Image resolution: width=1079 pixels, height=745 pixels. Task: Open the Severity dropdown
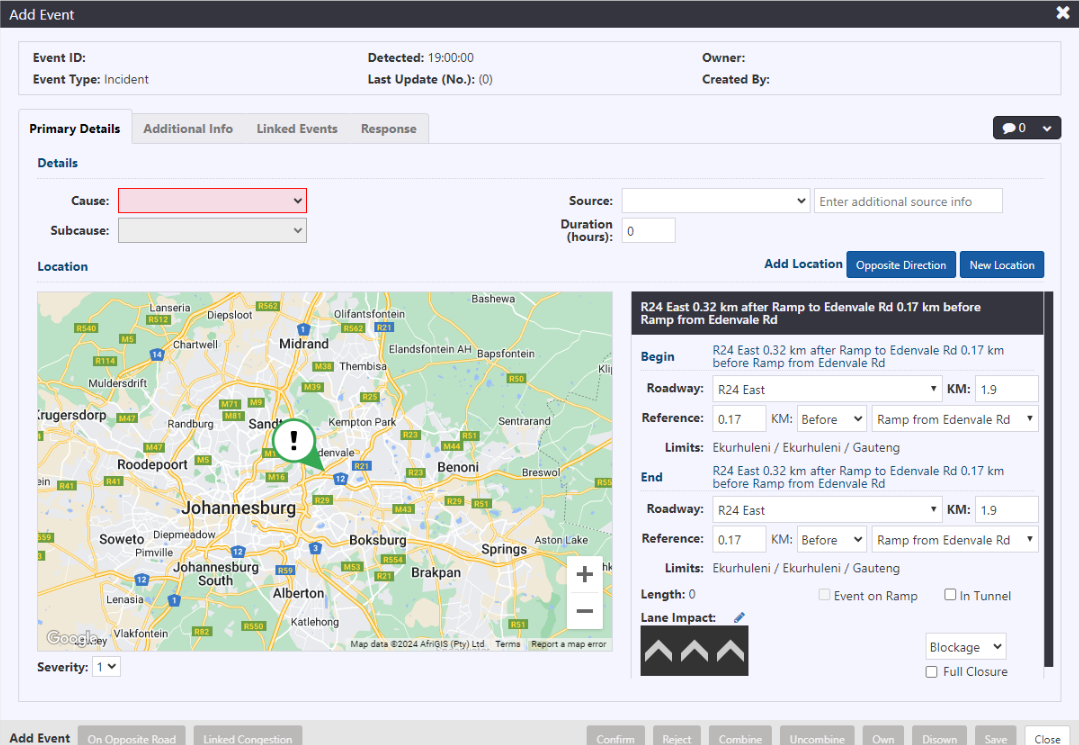106,666
